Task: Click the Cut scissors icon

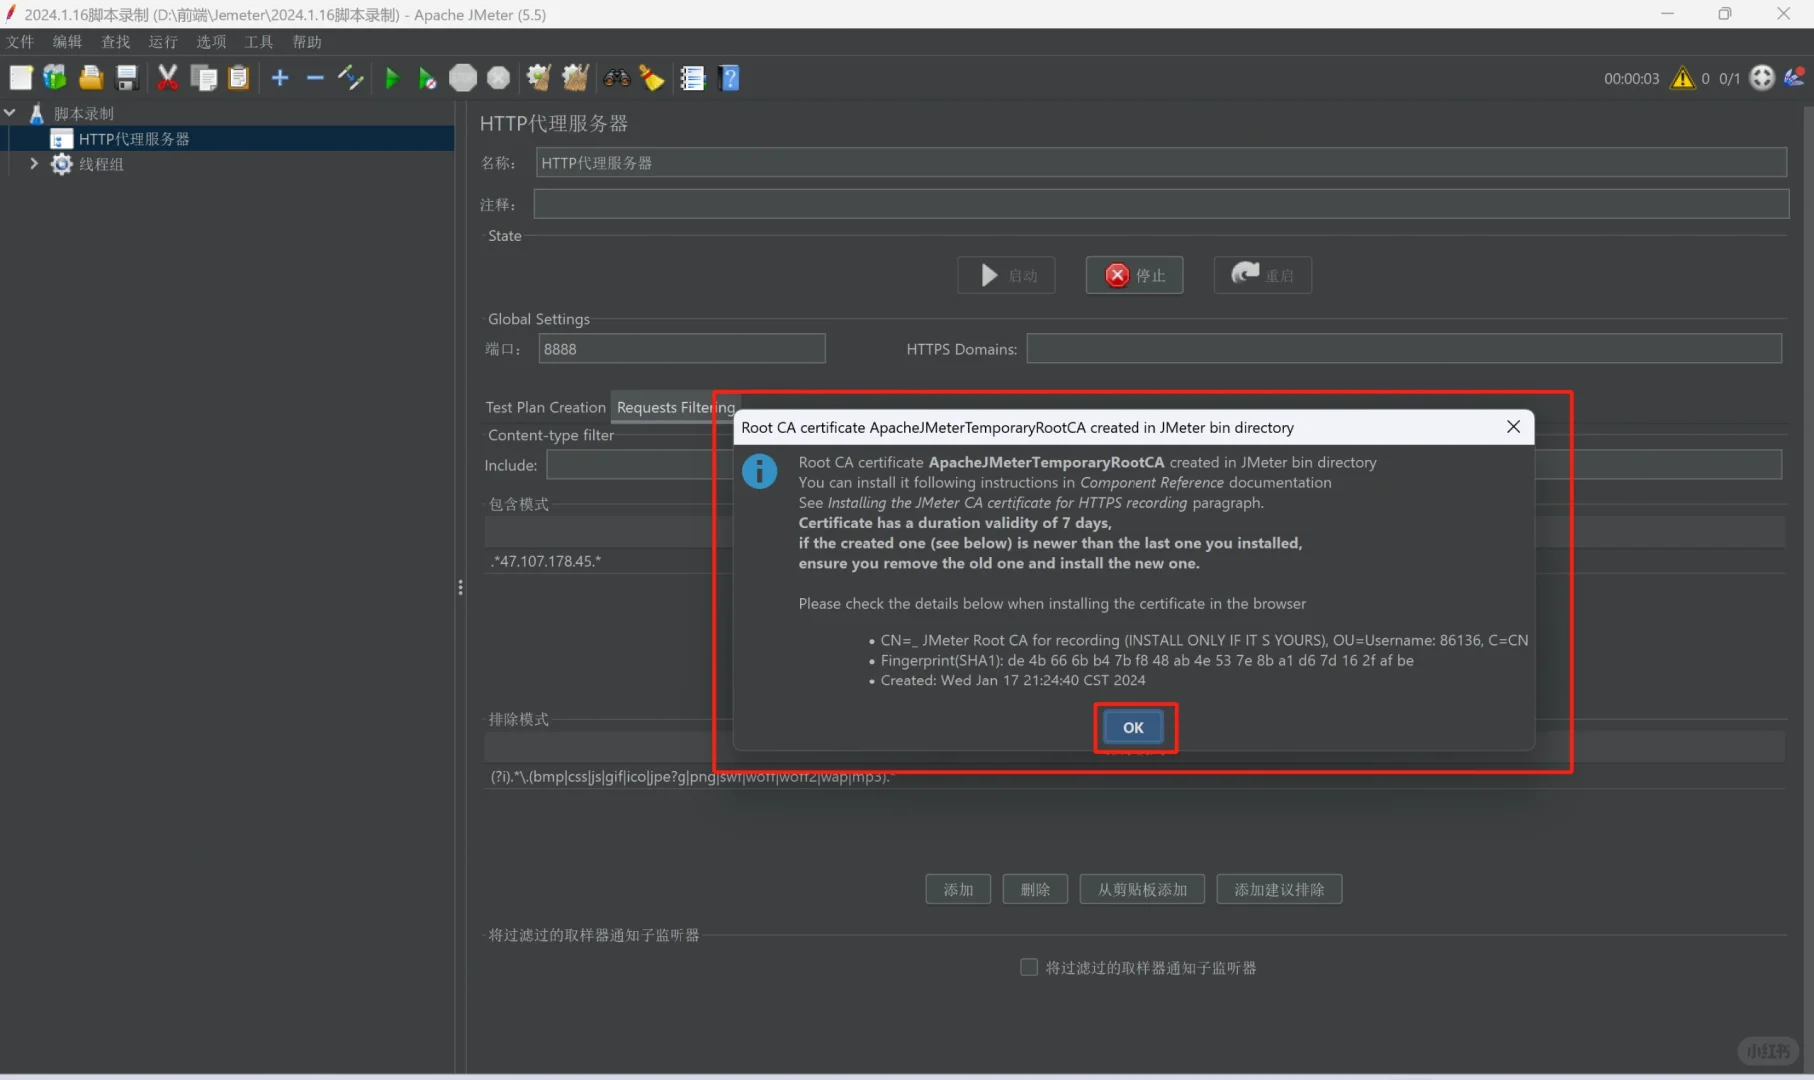Action: (167, 78)
